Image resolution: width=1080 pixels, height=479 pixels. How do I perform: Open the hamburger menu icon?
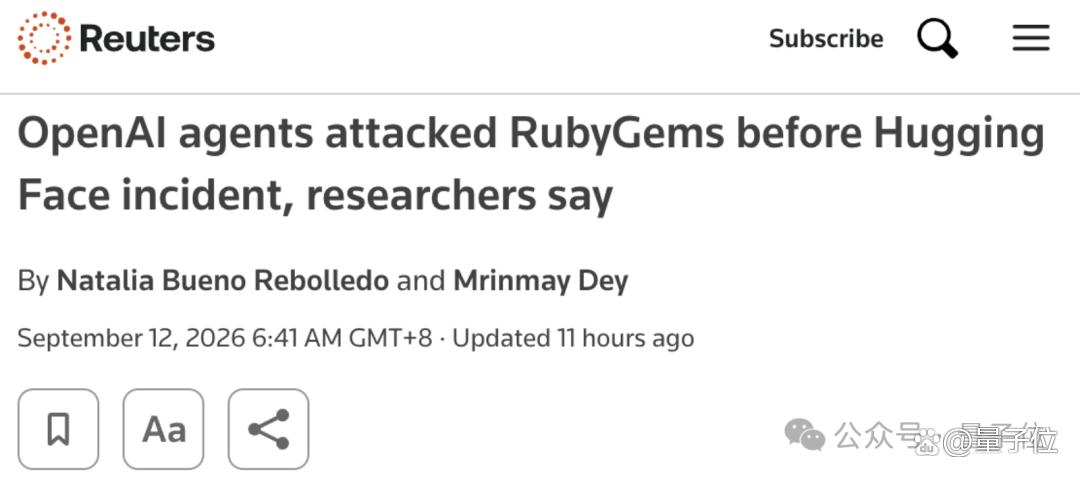pyautogui.click(x=1031, y=38)
